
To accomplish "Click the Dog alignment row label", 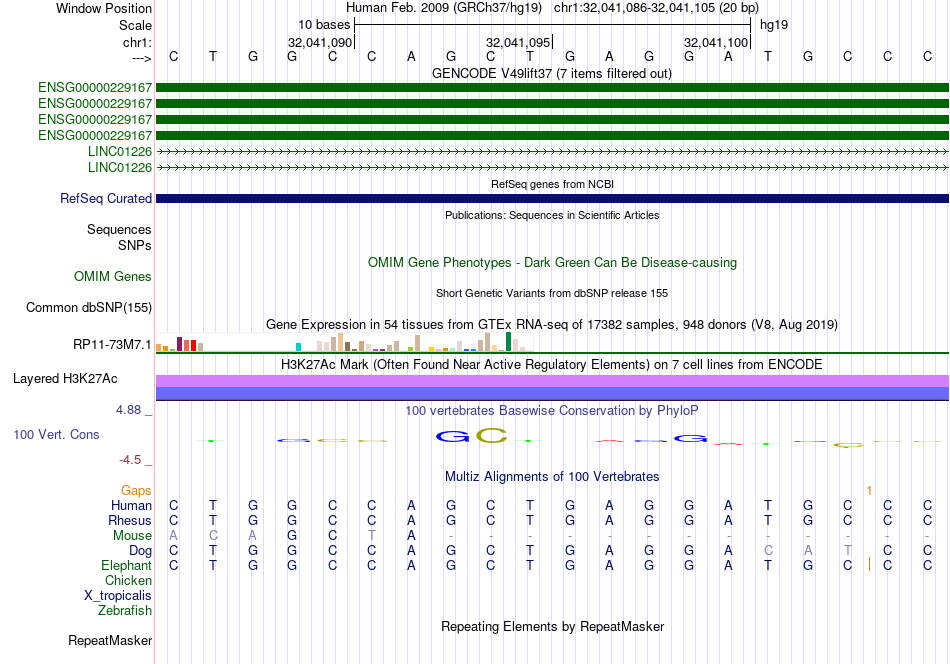I will point(140,551).
